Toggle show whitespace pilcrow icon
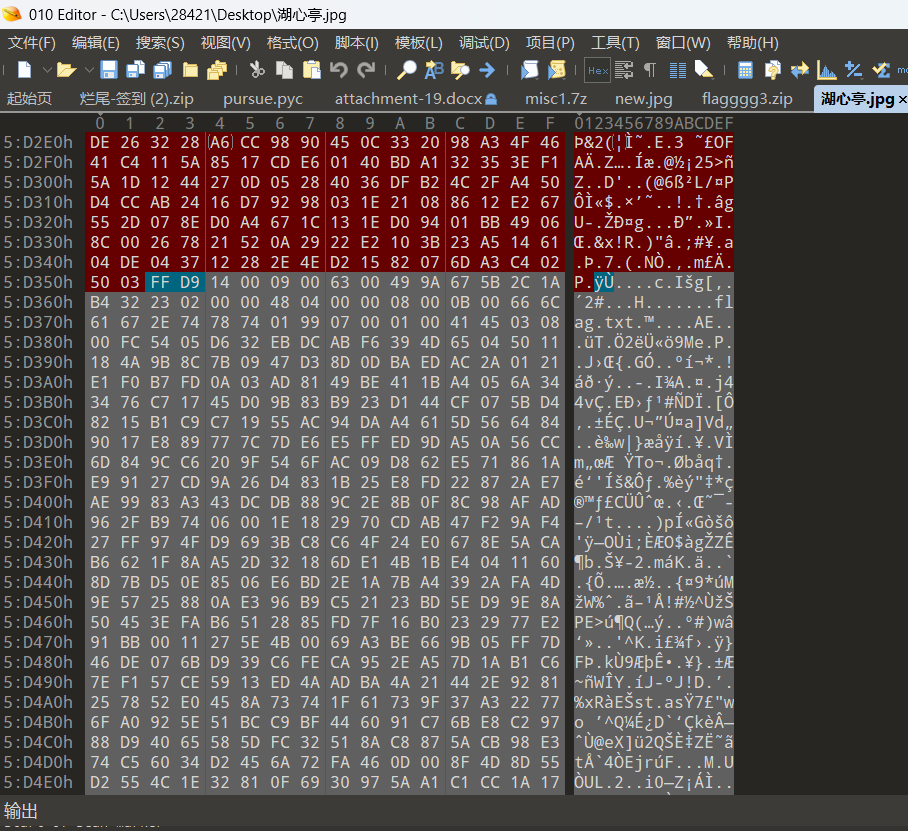 click(x=650, y=70)
